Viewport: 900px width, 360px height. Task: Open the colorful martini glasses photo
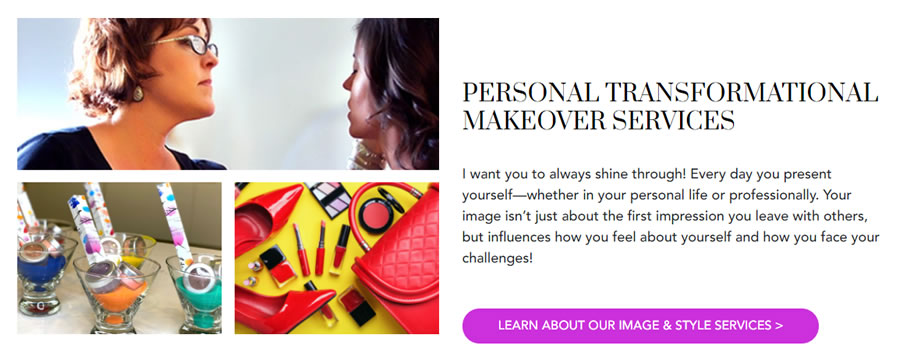(119, 258)
